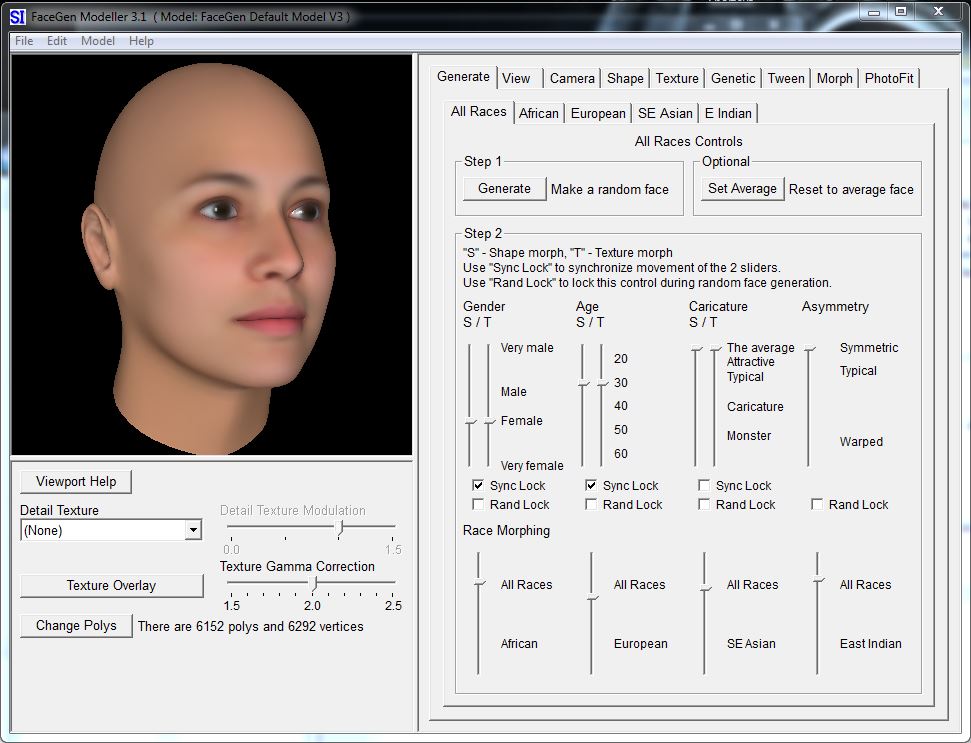The width and height of the screenshot is (971, 743).
Task: Open the File menu
Action: (24, 41)
